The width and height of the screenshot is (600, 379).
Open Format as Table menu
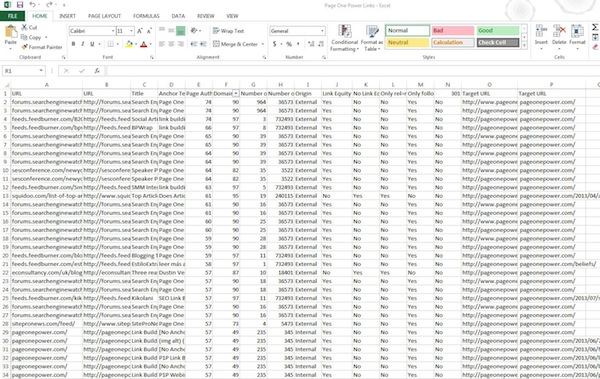(x=372, y=38)
